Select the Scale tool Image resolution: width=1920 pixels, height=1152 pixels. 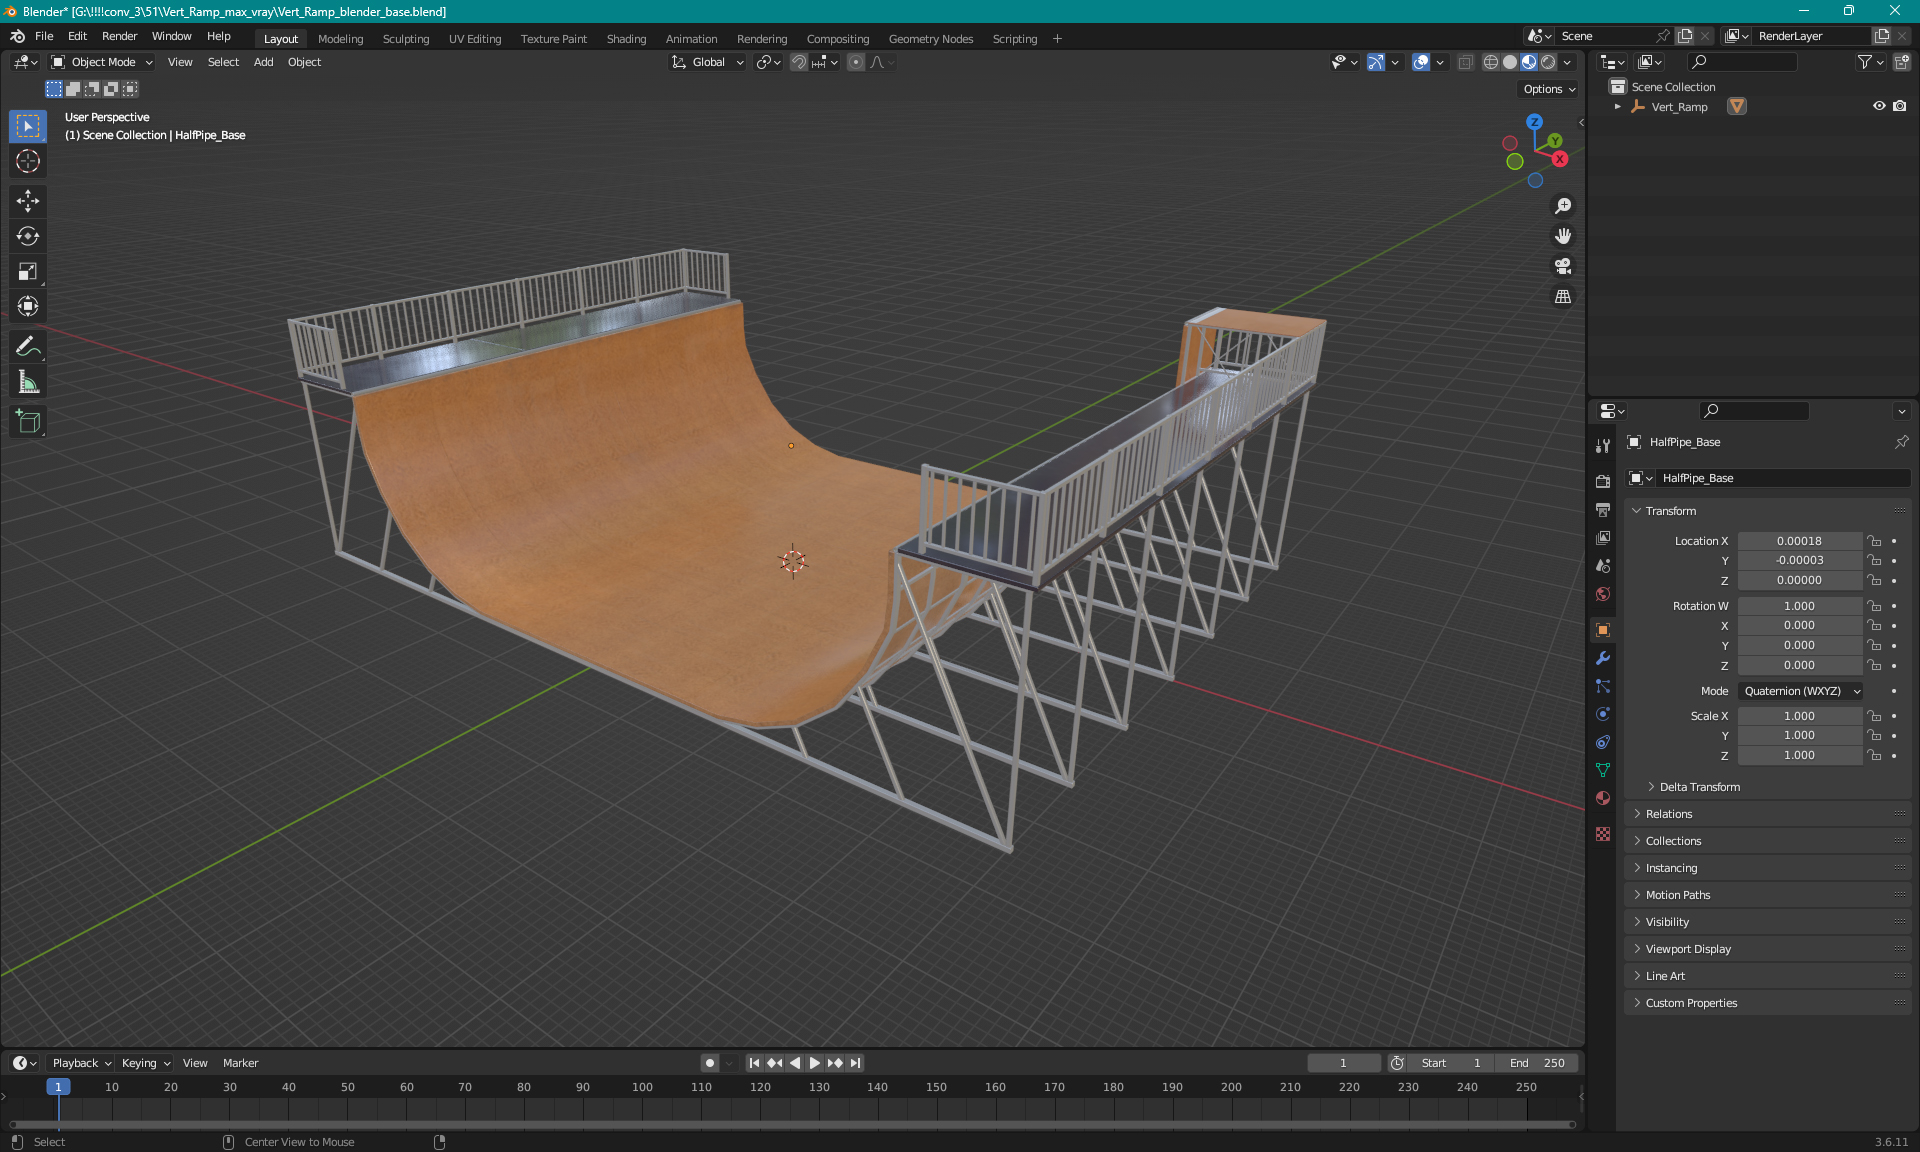pos(28,271)
